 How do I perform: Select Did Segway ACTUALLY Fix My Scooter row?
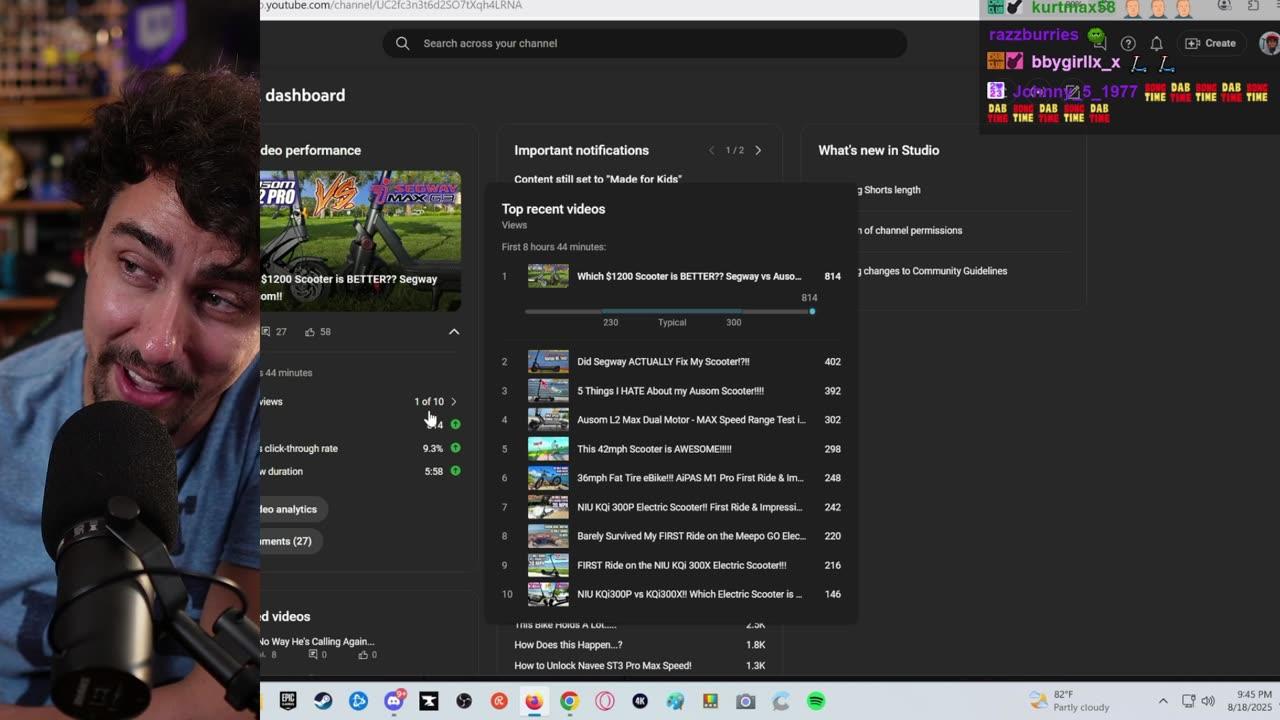click(672, 362)
